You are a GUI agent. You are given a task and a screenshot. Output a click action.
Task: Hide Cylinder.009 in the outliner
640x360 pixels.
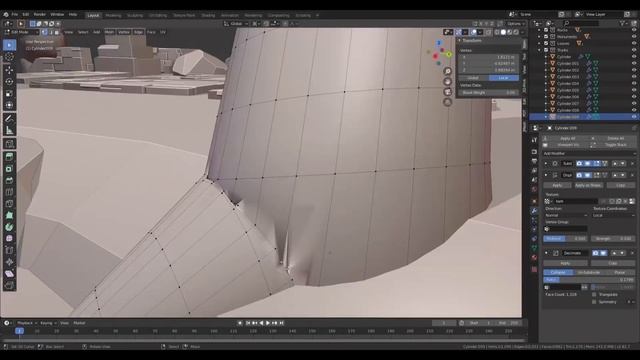tap(634, 117)
